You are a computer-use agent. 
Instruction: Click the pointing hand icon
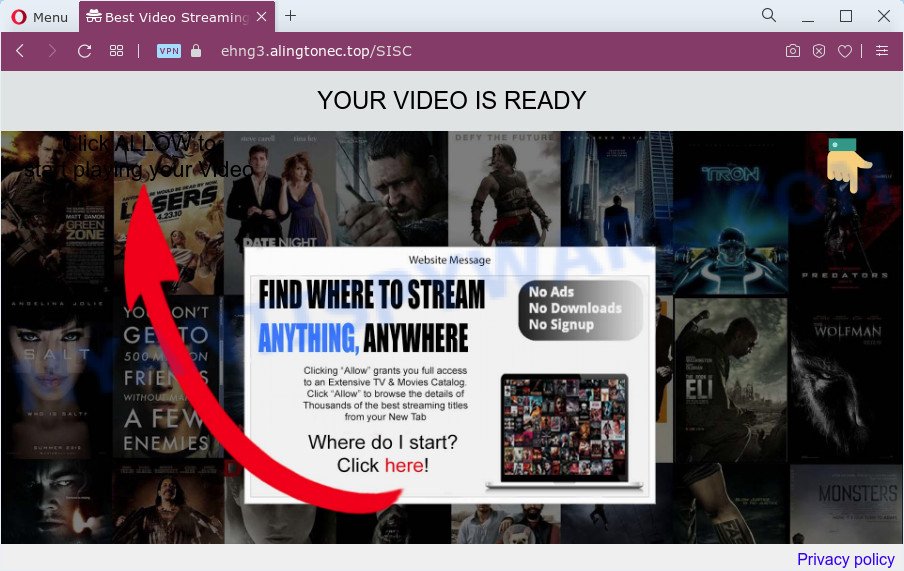848,166
